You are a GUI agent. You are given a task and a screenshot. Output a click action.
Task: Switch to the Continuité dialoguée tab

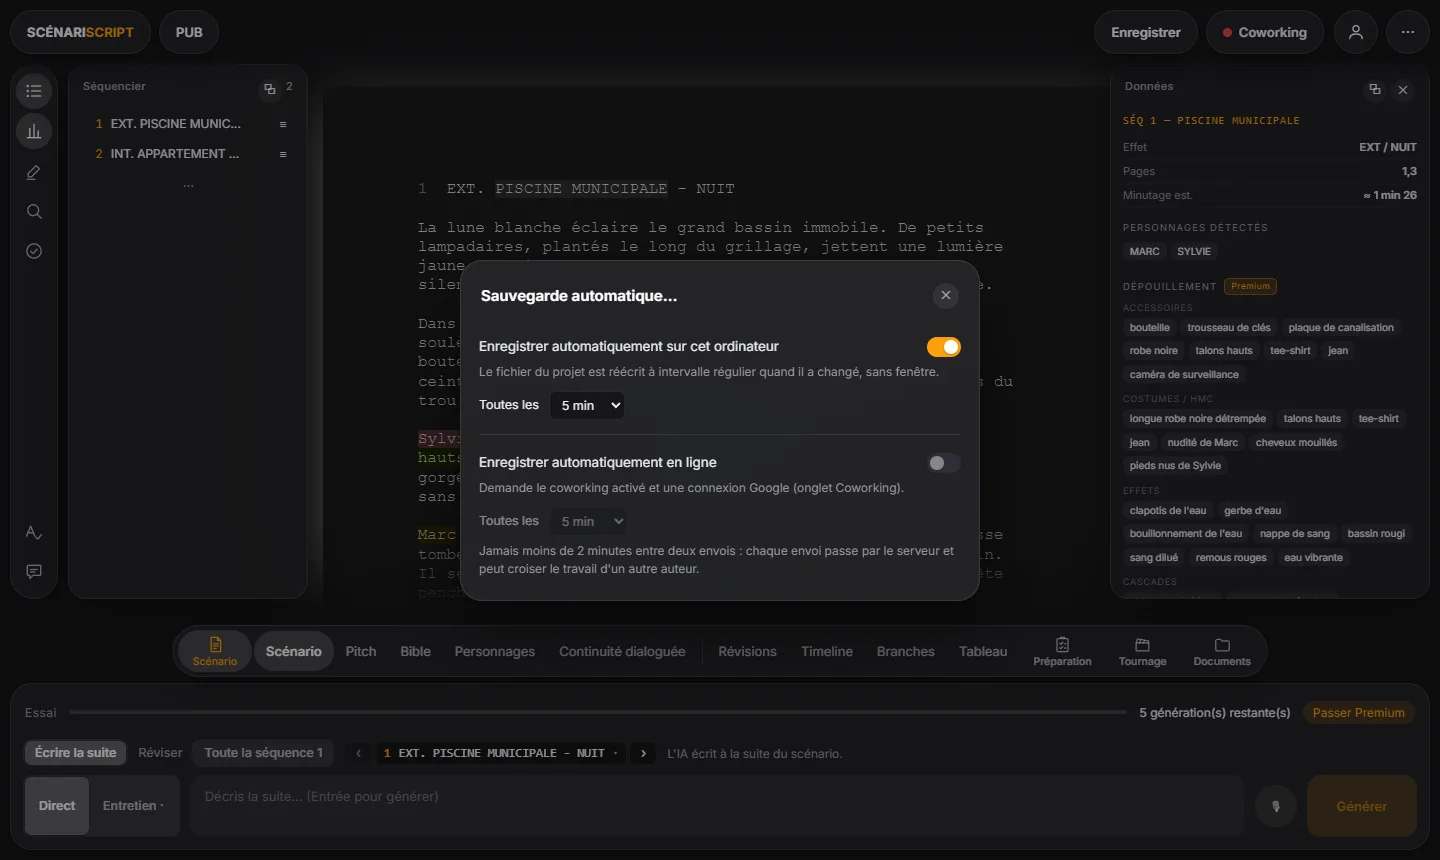[622, 651]
